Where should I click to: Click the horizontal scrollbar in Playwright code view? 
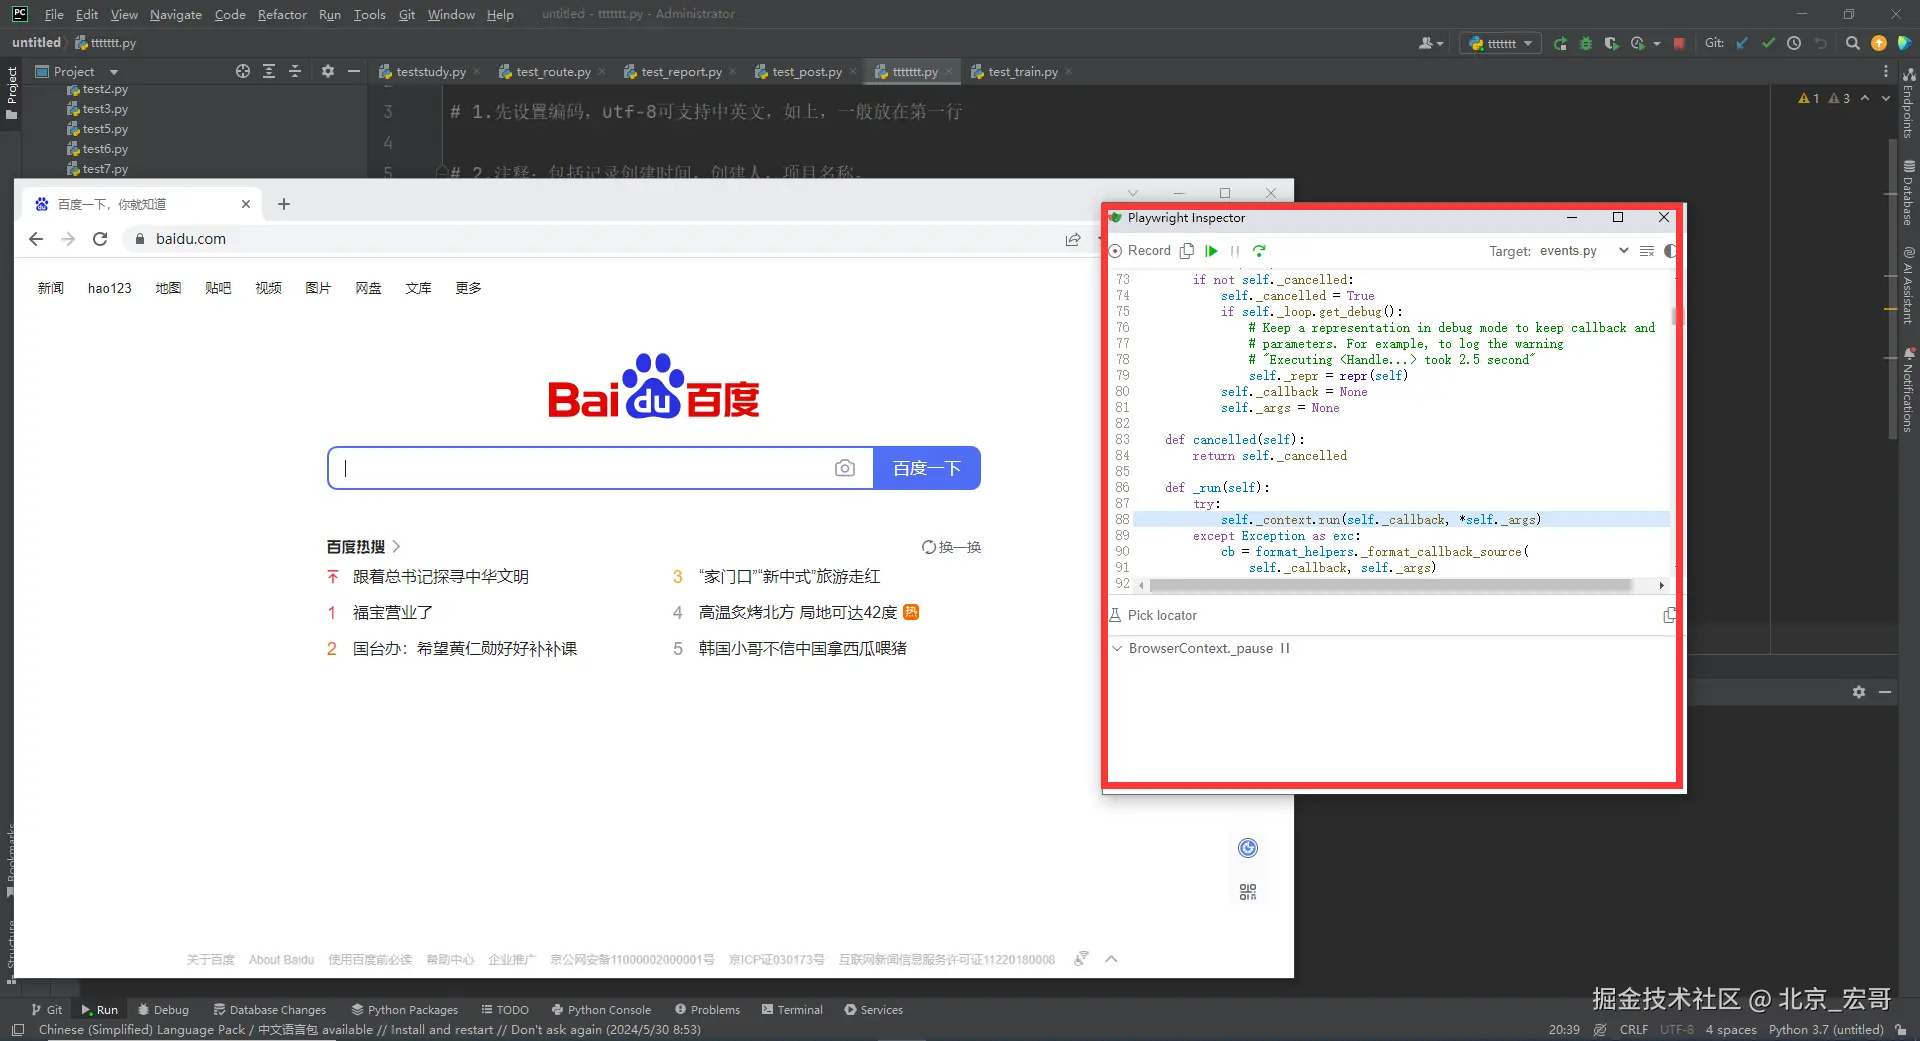pyautogui.click(x=1392, y=585)
